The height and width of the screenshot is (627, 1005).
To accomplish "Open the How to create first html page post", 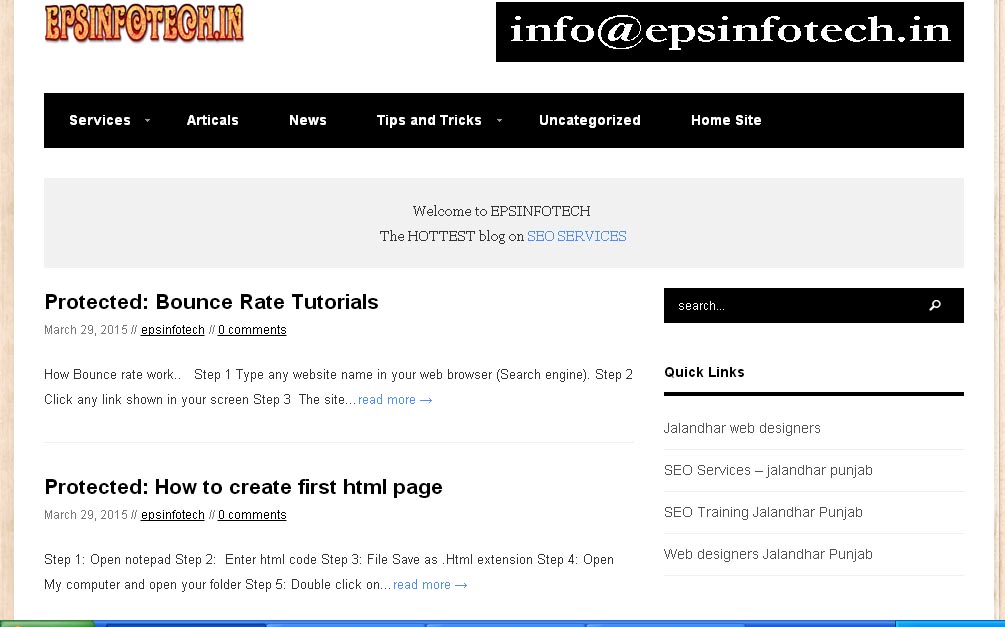I will coord(243,487).
